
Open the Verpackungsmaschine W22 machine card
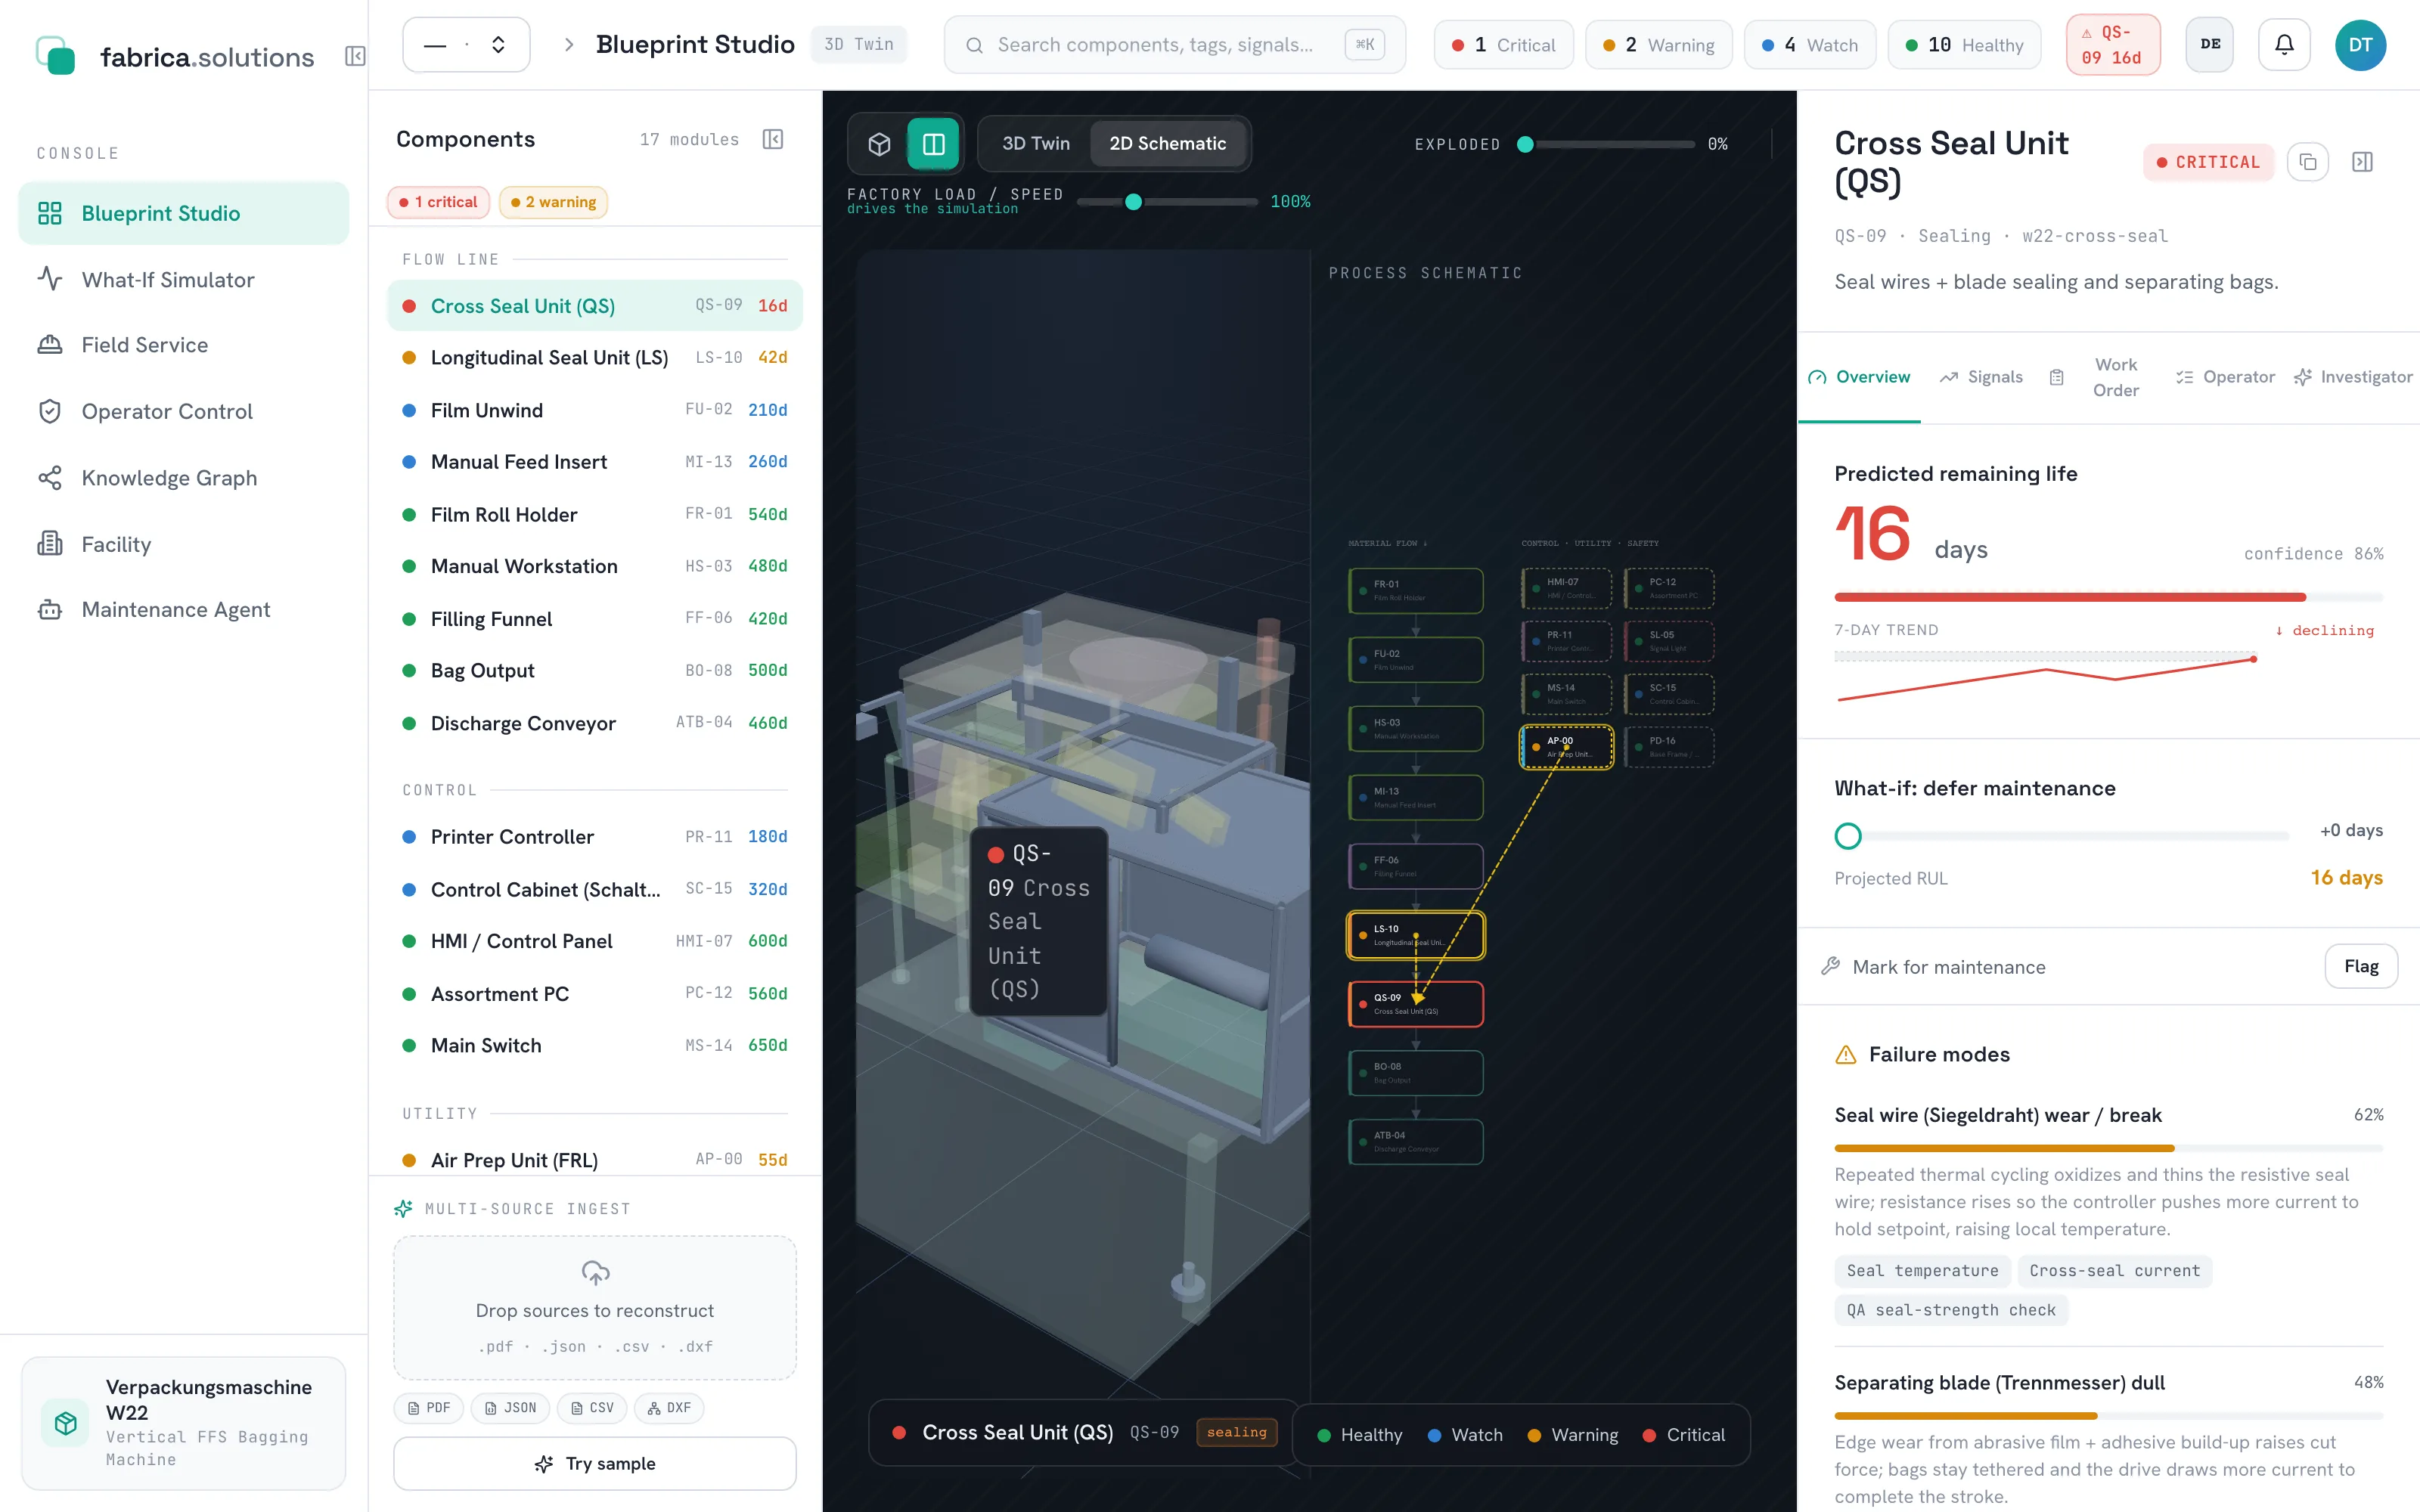click(x=183, y=1422)
